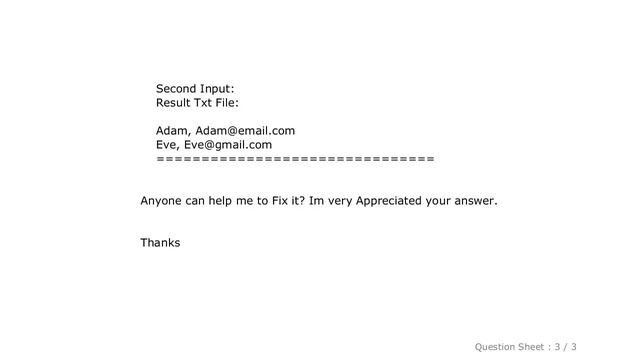Click the 'Anyone can help me' sentence
This screenshot has height=360, width=640.
pos(319,201)
